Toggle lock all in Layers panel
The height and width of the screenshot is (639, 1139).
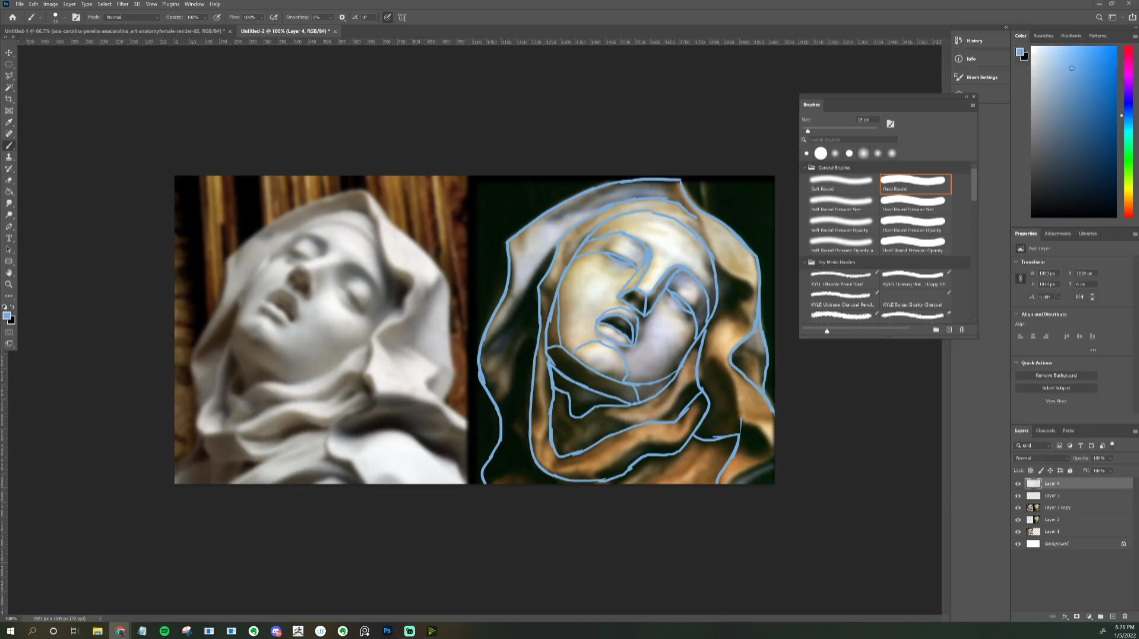pyautogui.click(x=1070, y=471)
